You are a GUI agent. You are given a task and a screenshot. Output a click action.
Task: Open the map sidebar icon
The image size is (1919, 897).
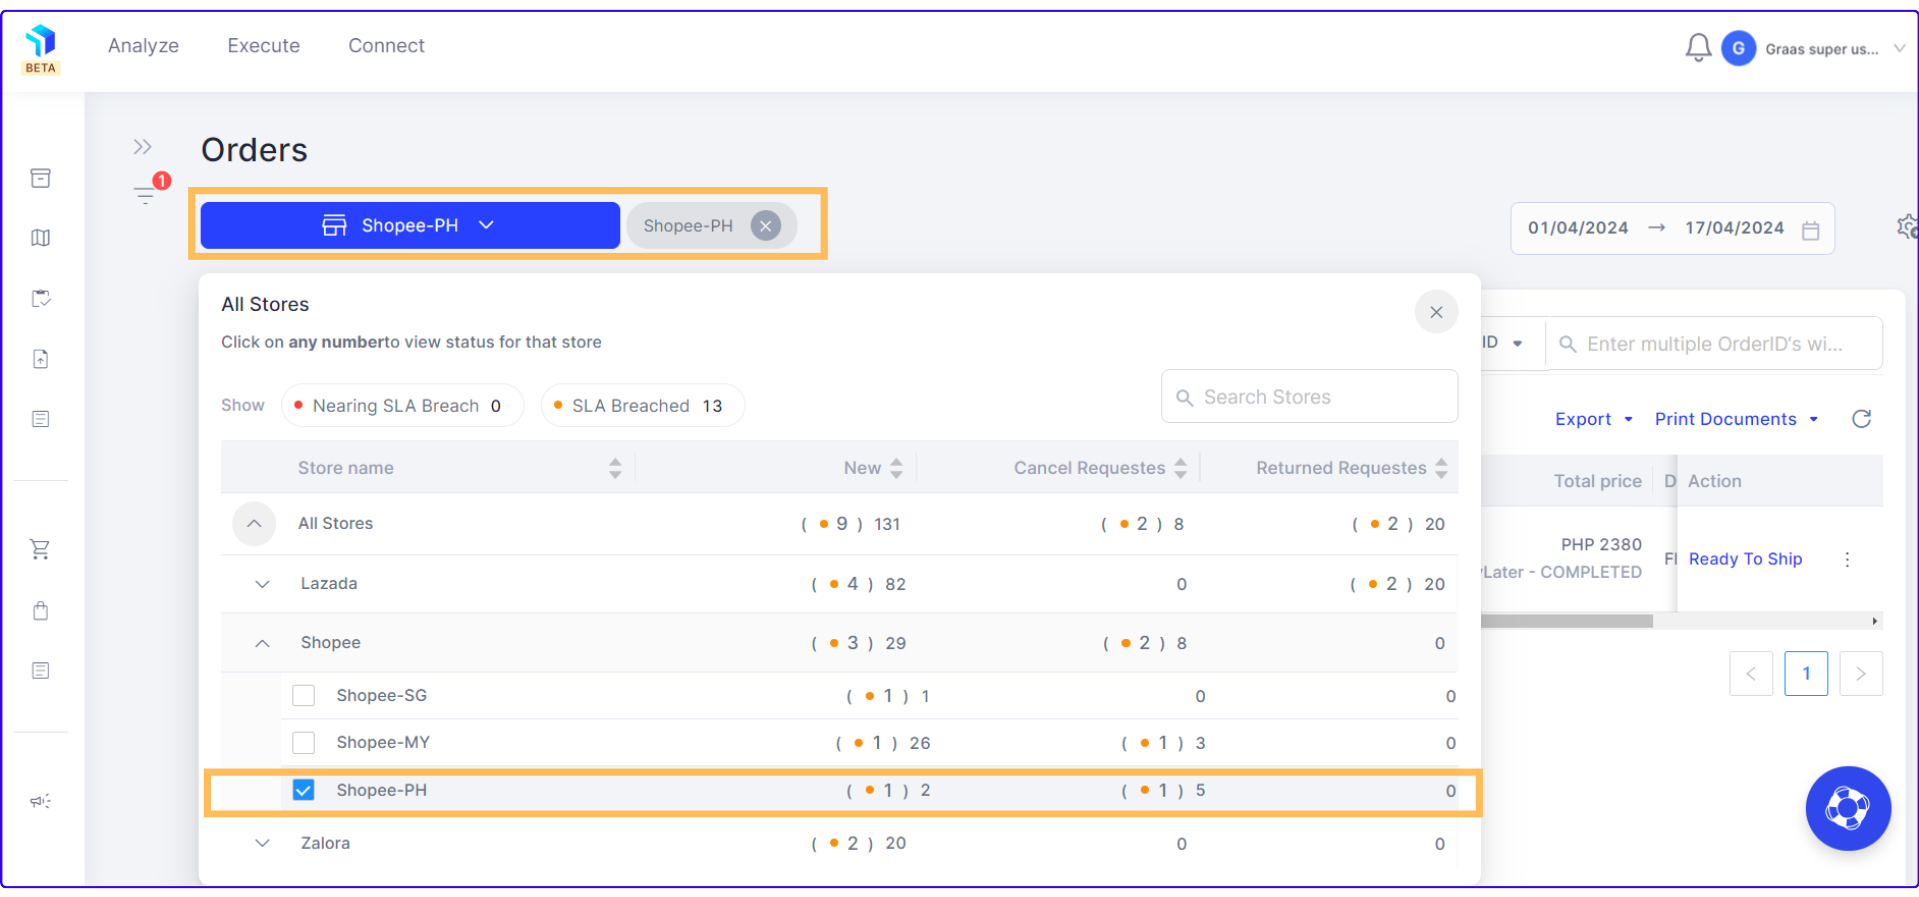tap(41, 238)
